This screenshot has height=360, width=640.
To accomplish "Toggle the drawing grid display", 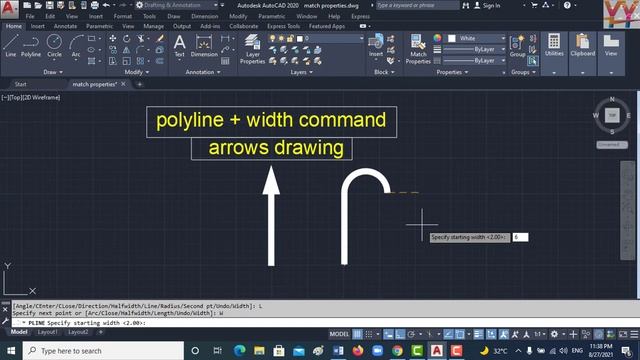I will (357, 334).
